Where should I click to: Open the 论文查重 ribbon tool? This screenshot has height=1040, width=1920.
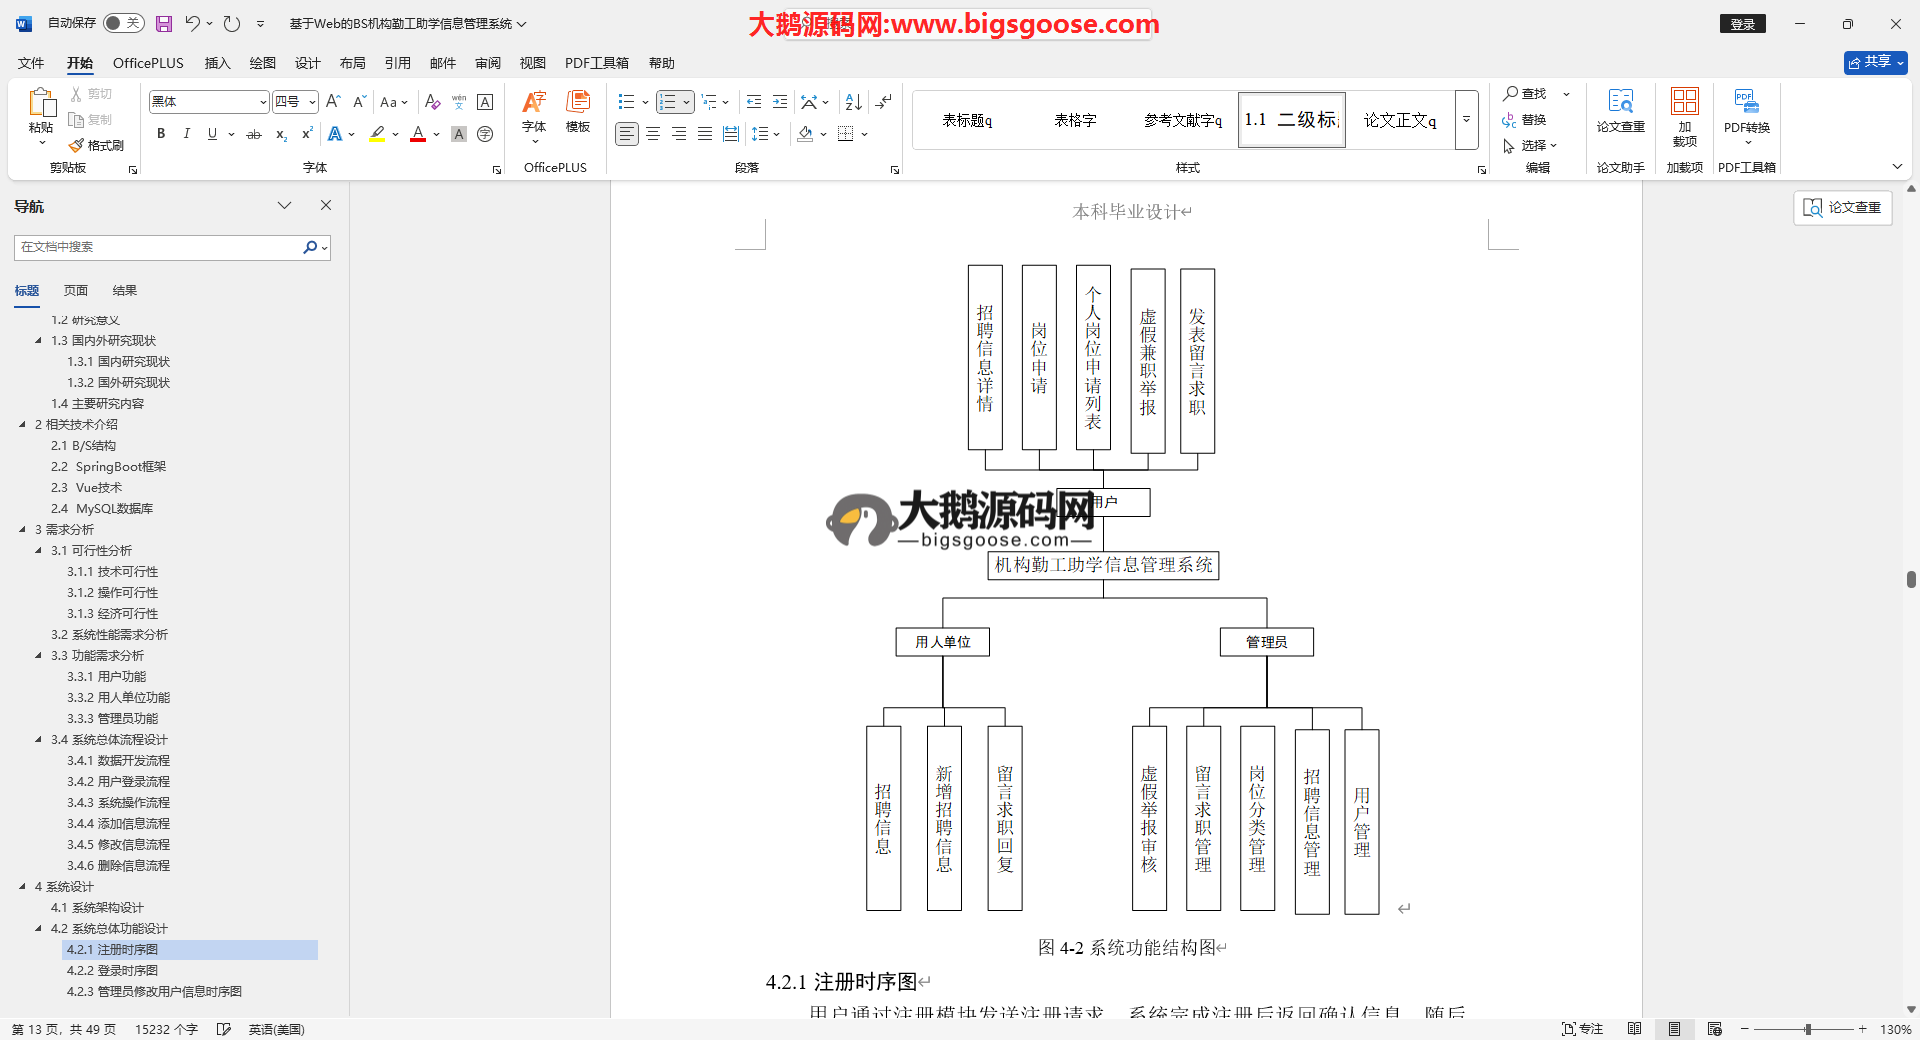click(x=1620, y=110)
